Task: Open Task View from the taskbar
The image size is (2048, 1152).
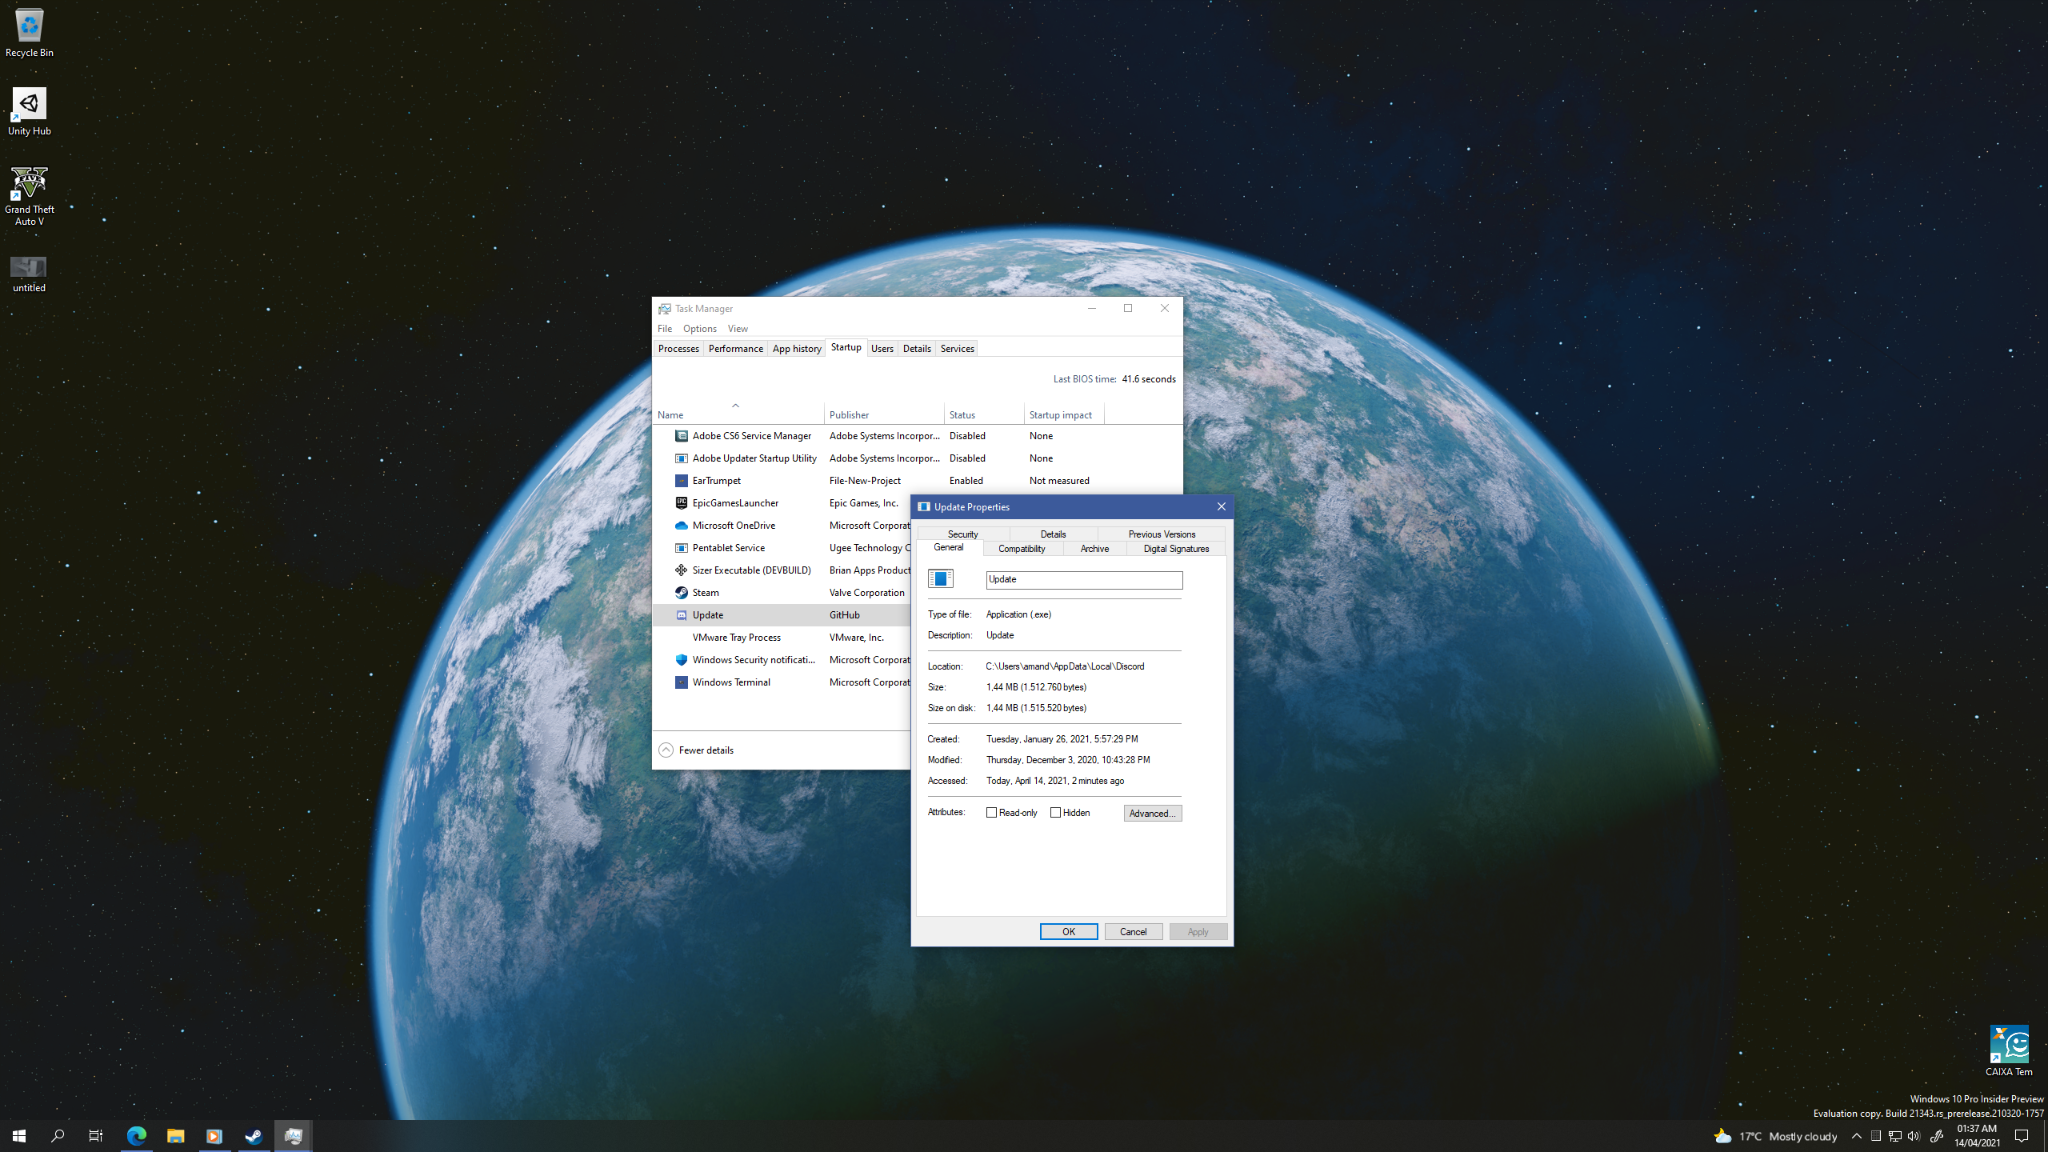Action: (96, 1136)
